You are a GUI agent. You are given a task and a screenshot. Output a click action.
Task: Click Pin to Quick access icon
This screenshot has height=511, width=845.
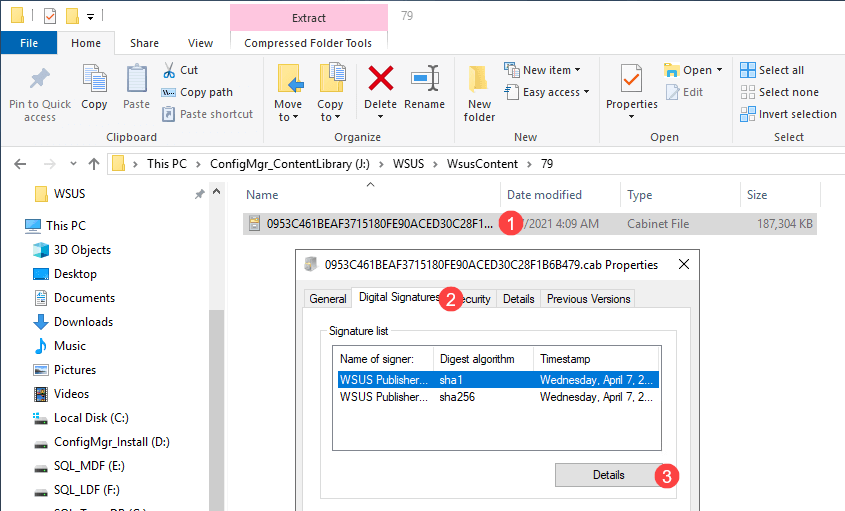tap(40, 80)
